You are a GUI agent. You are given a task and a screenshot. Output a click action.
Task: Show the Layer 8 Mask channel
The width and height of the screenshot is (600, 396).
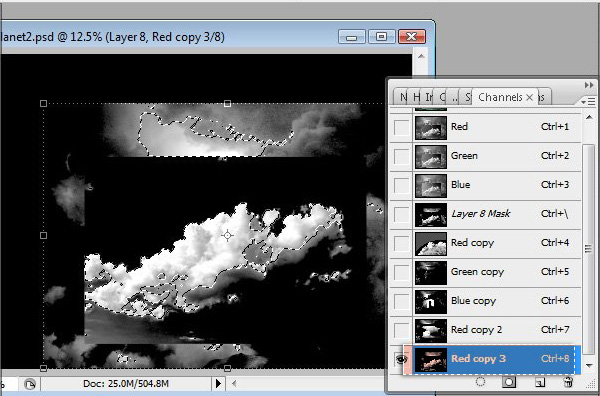[x=401, y=214]
